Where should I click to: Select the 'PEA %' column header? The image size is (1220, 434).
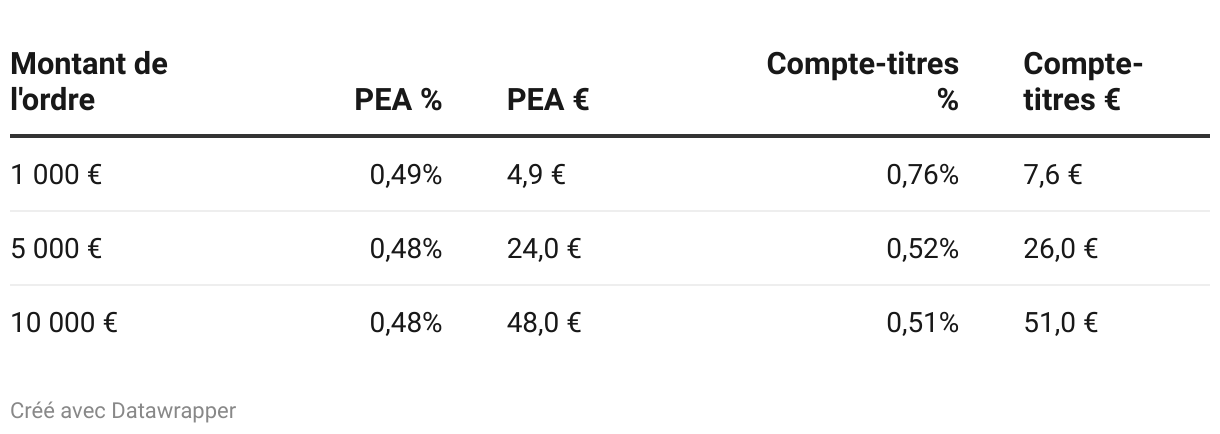pos(398,100)
